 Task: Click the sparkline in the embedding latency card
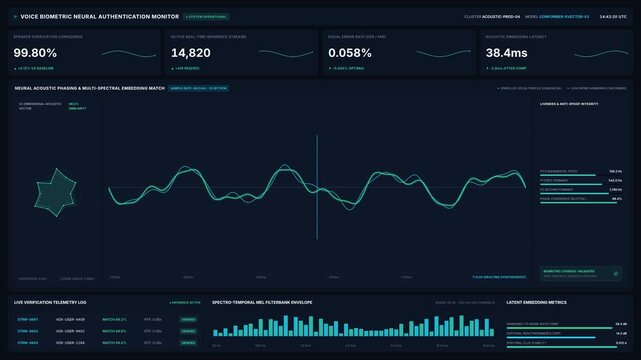pyautogui.click(x=601, y=54)
